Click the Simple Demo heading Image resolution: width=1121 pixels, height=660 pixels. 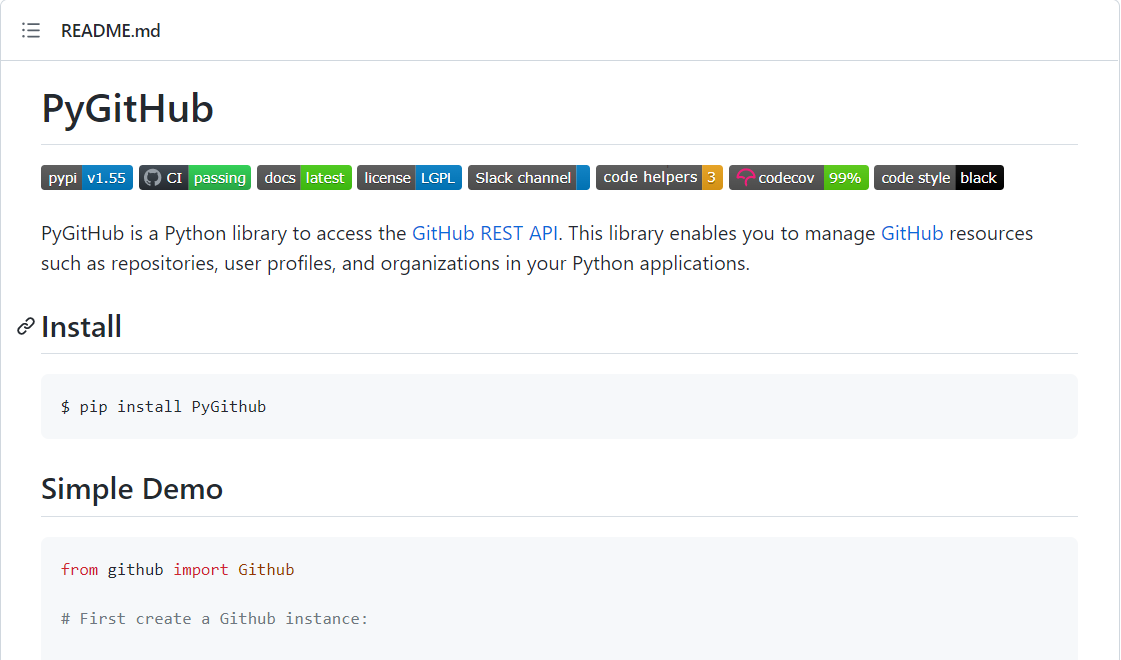[132, 489]
